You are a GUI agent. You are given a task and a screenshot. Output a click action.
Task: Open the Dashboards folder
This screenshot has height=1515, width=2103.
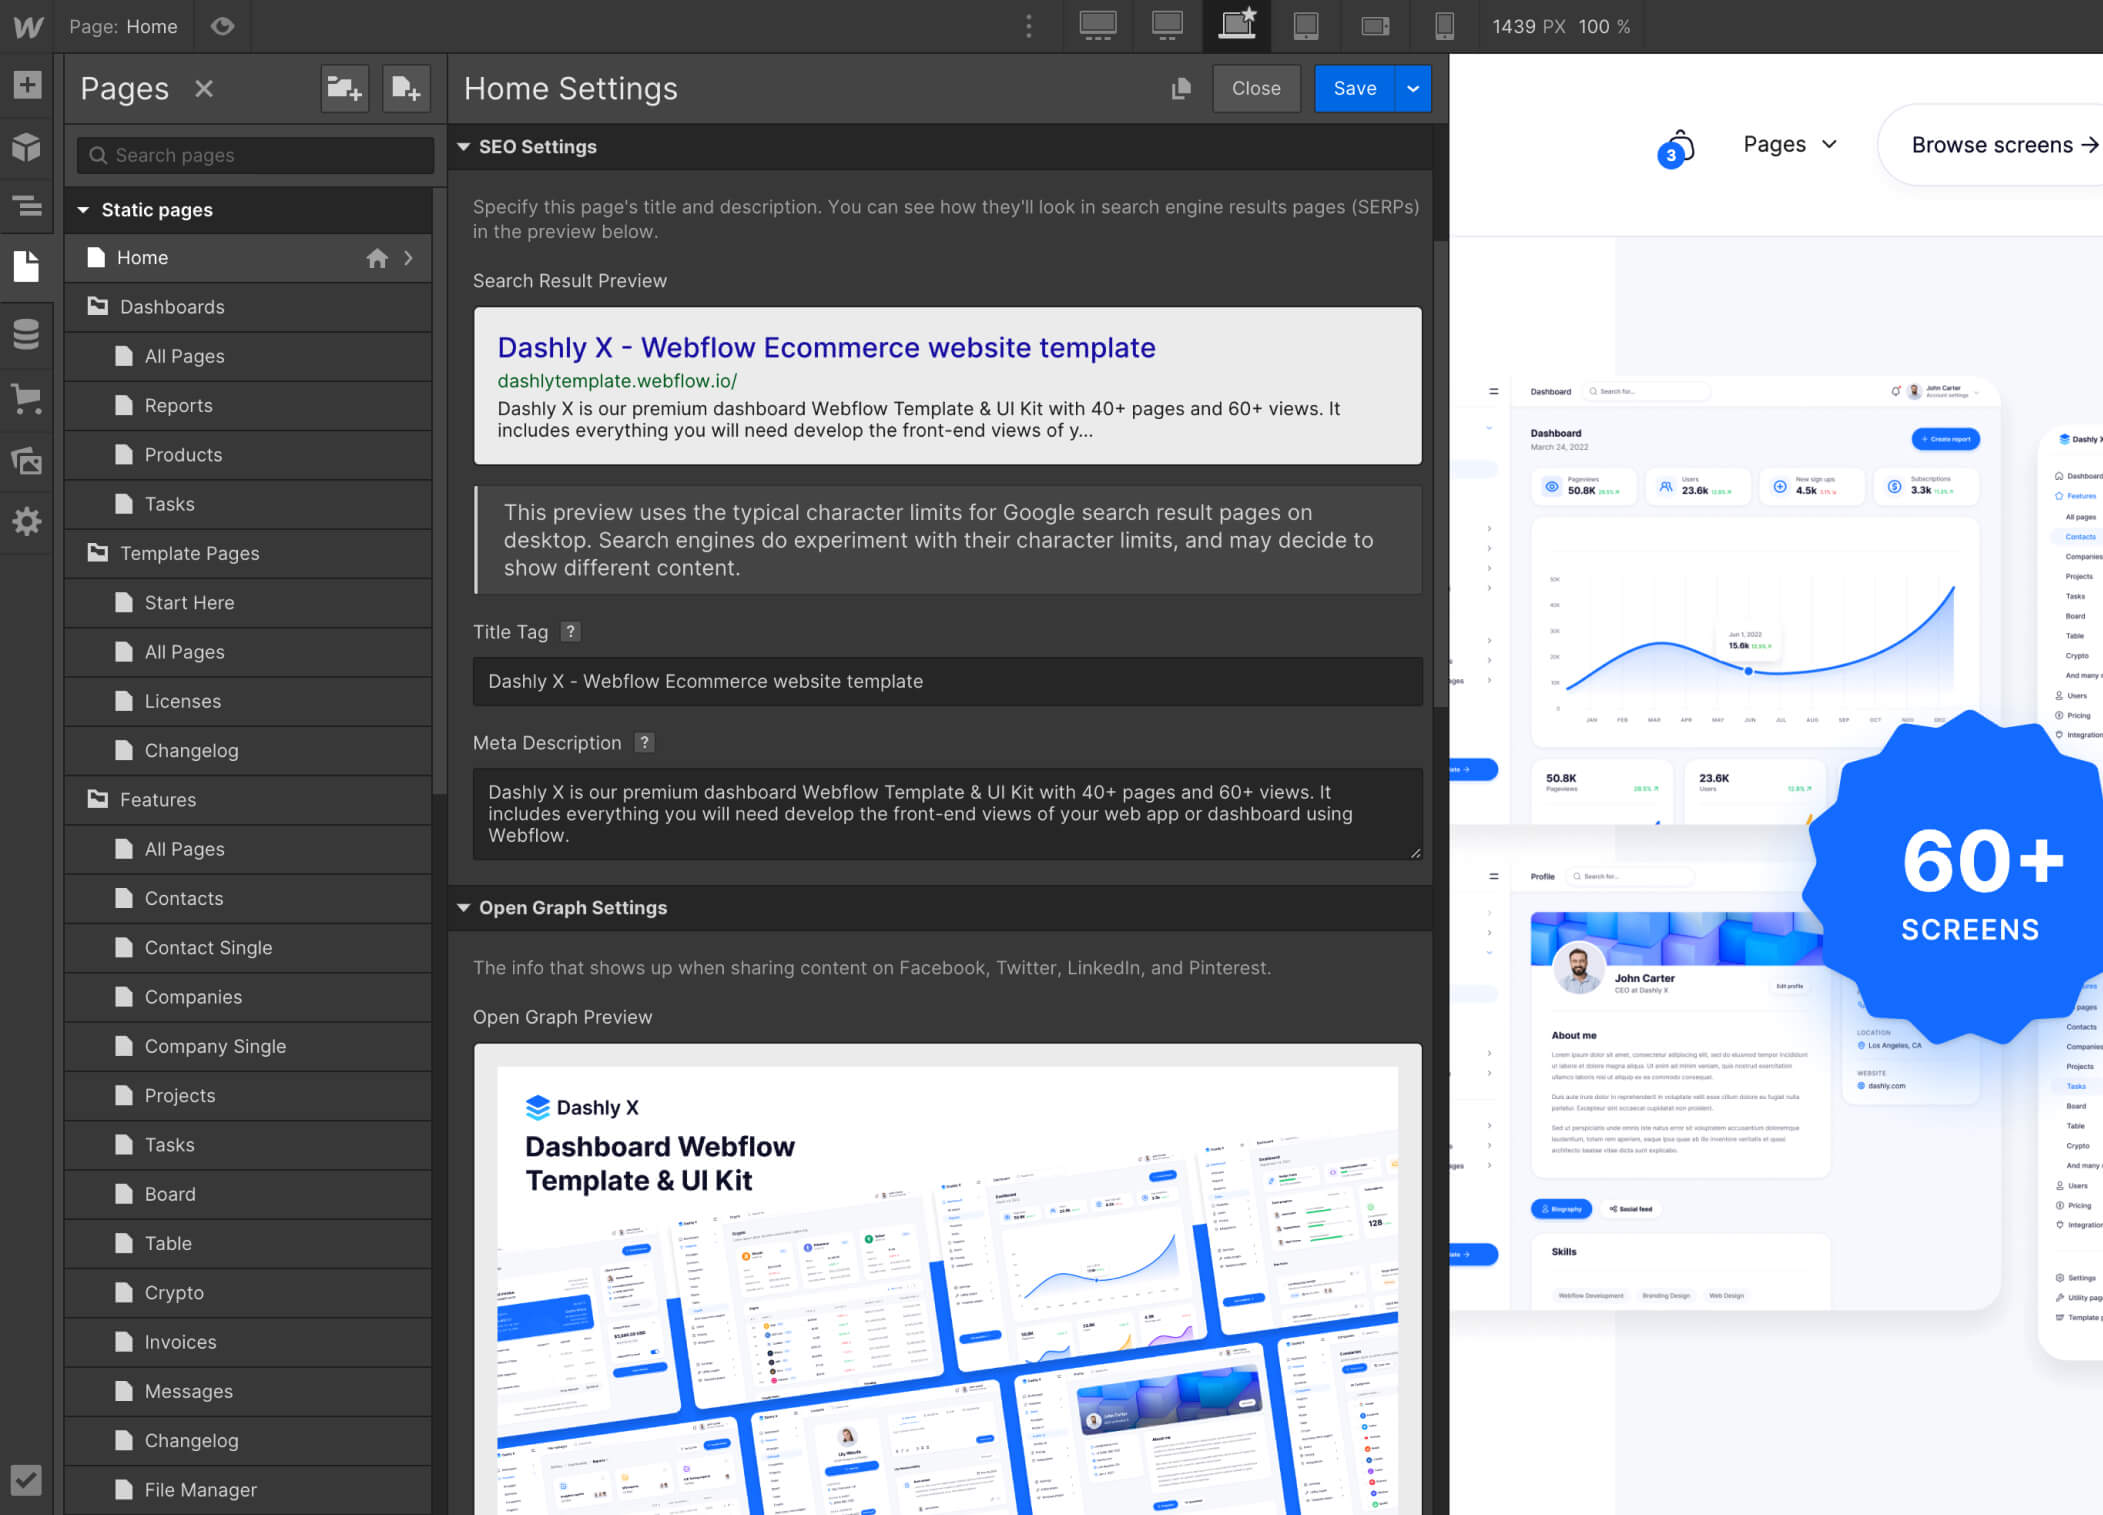[x=172, y=307]
